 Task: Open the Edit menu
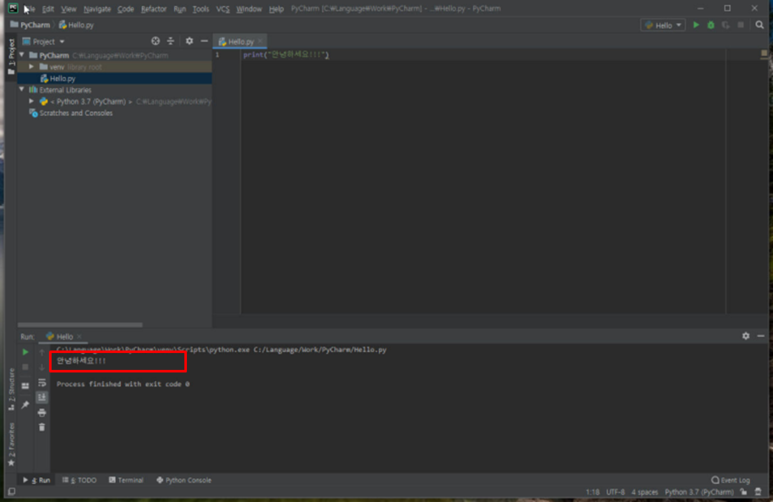pyautogui.click(x=48, y=9)
